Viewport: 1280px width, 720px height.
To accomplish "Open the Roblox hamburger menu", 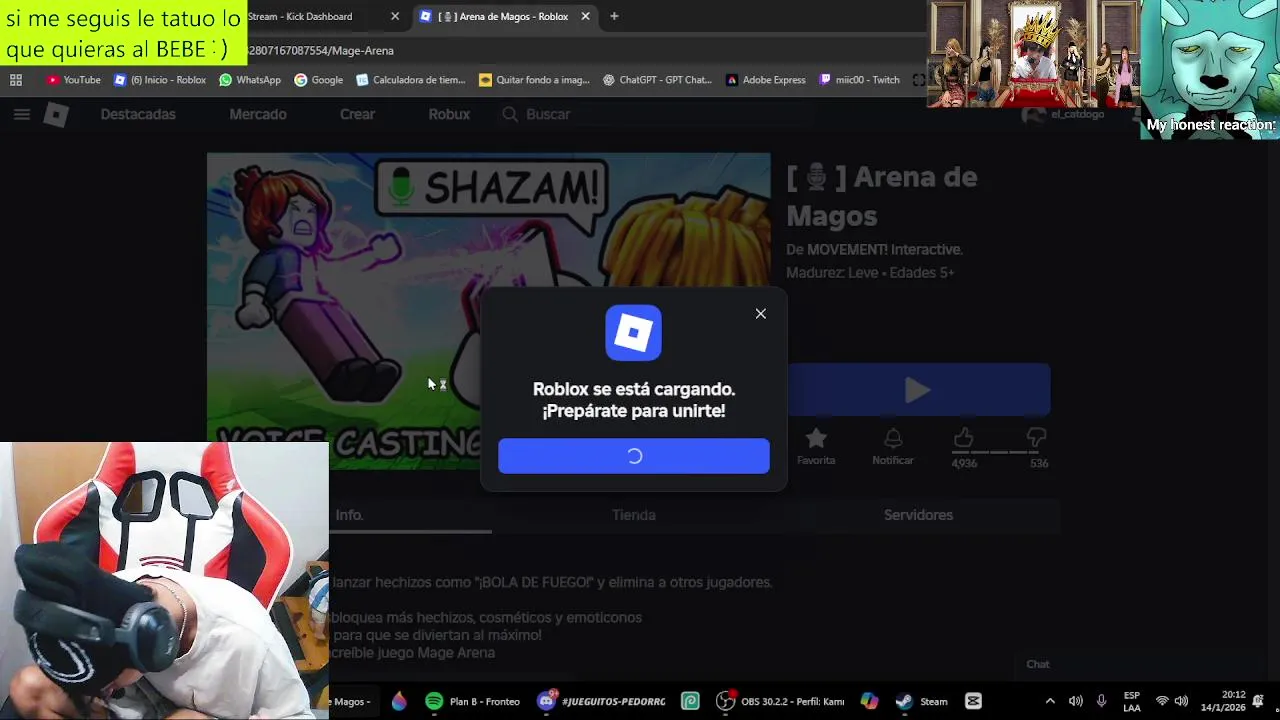I will [21, 114].
